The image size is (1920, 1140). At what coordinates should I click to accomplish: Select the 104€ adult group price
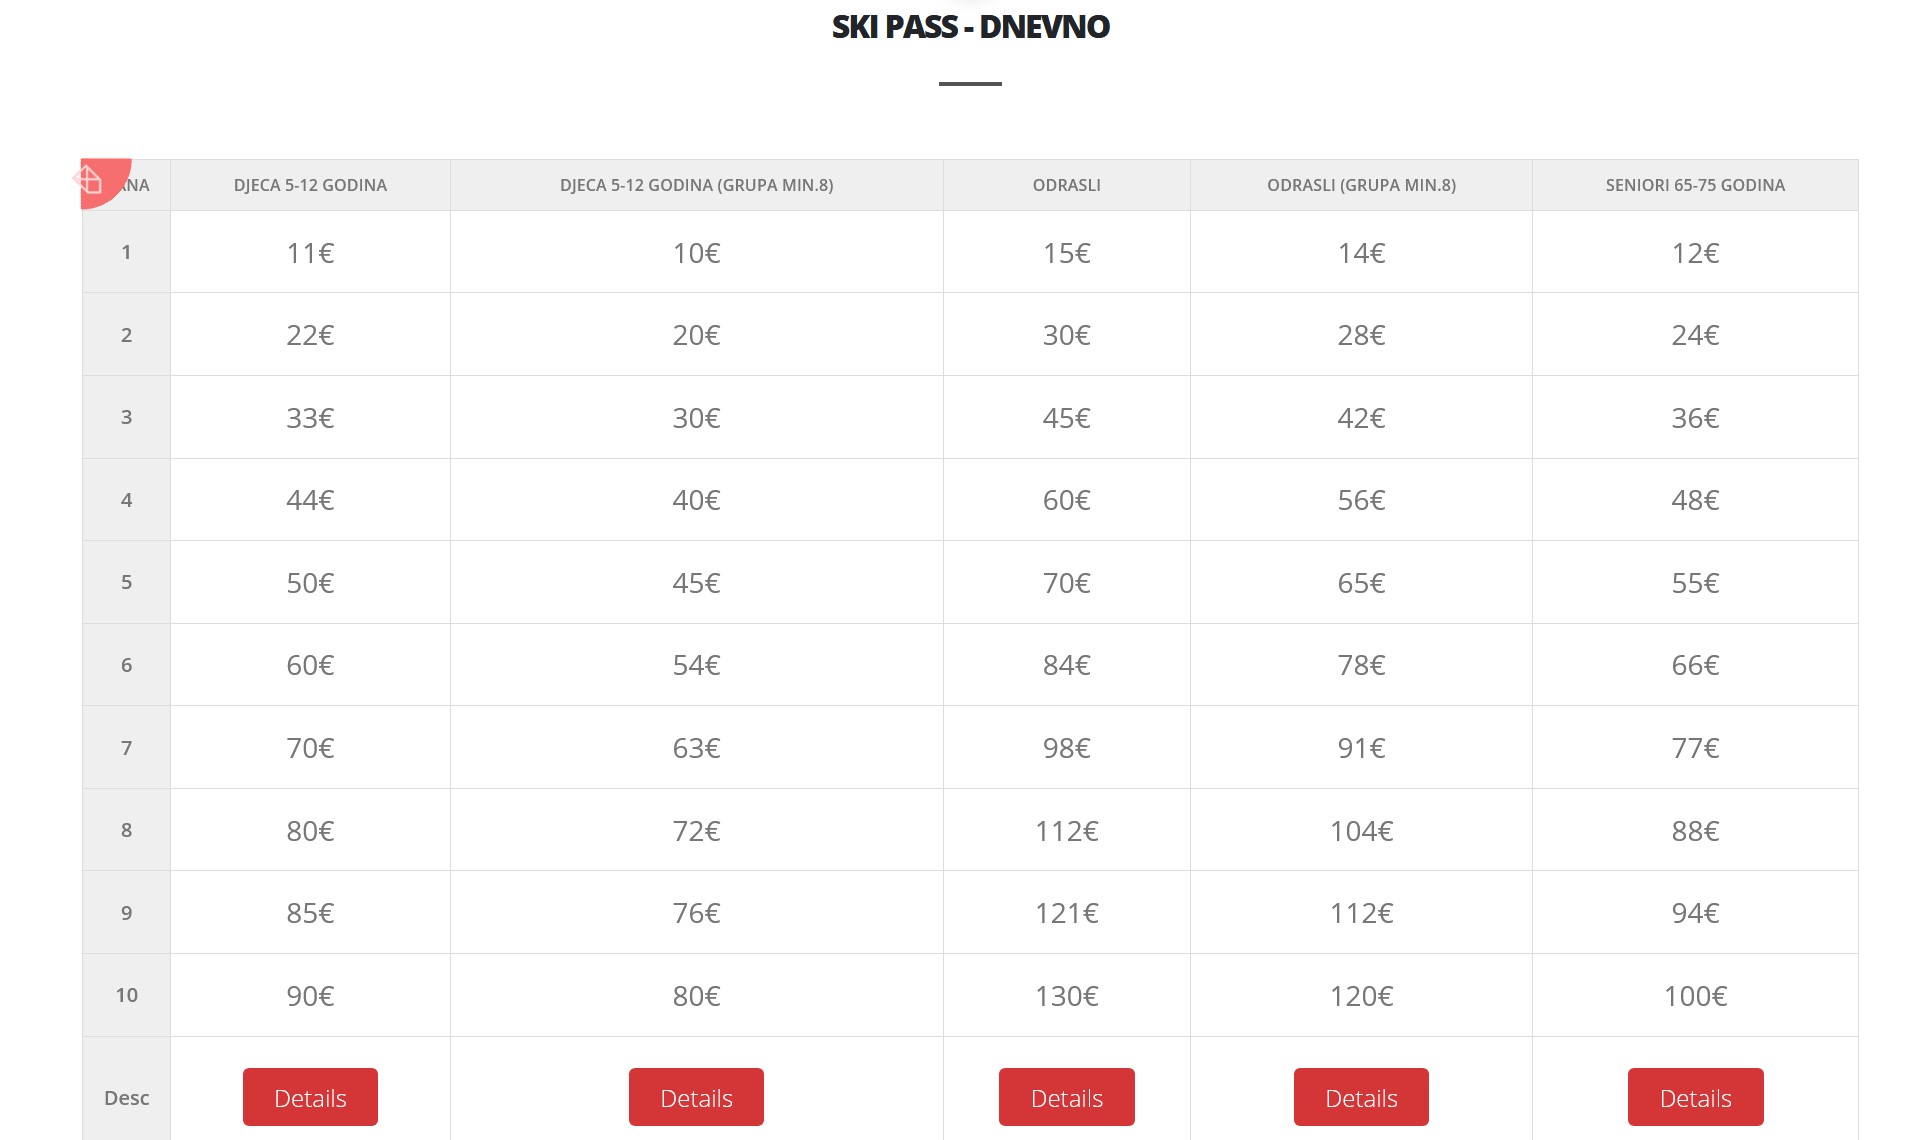[x=1361, y=831]
